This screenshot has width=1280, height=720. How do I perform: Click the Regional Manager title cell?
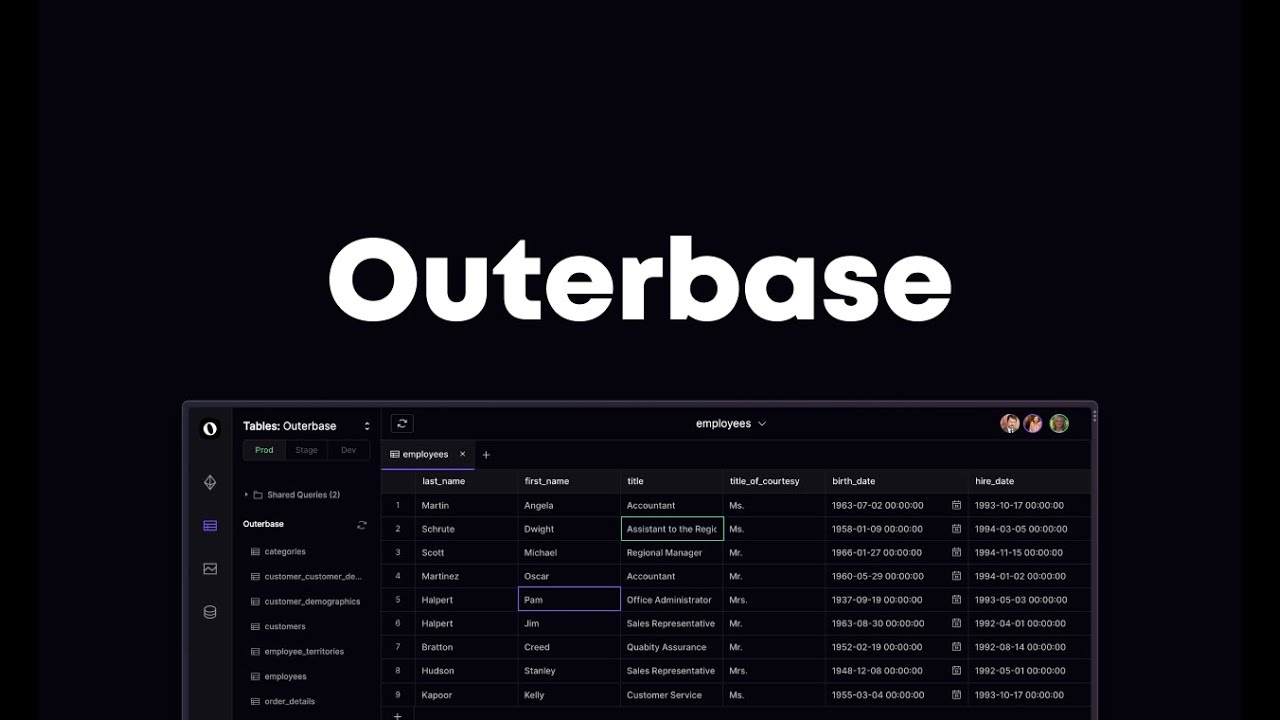672,552
